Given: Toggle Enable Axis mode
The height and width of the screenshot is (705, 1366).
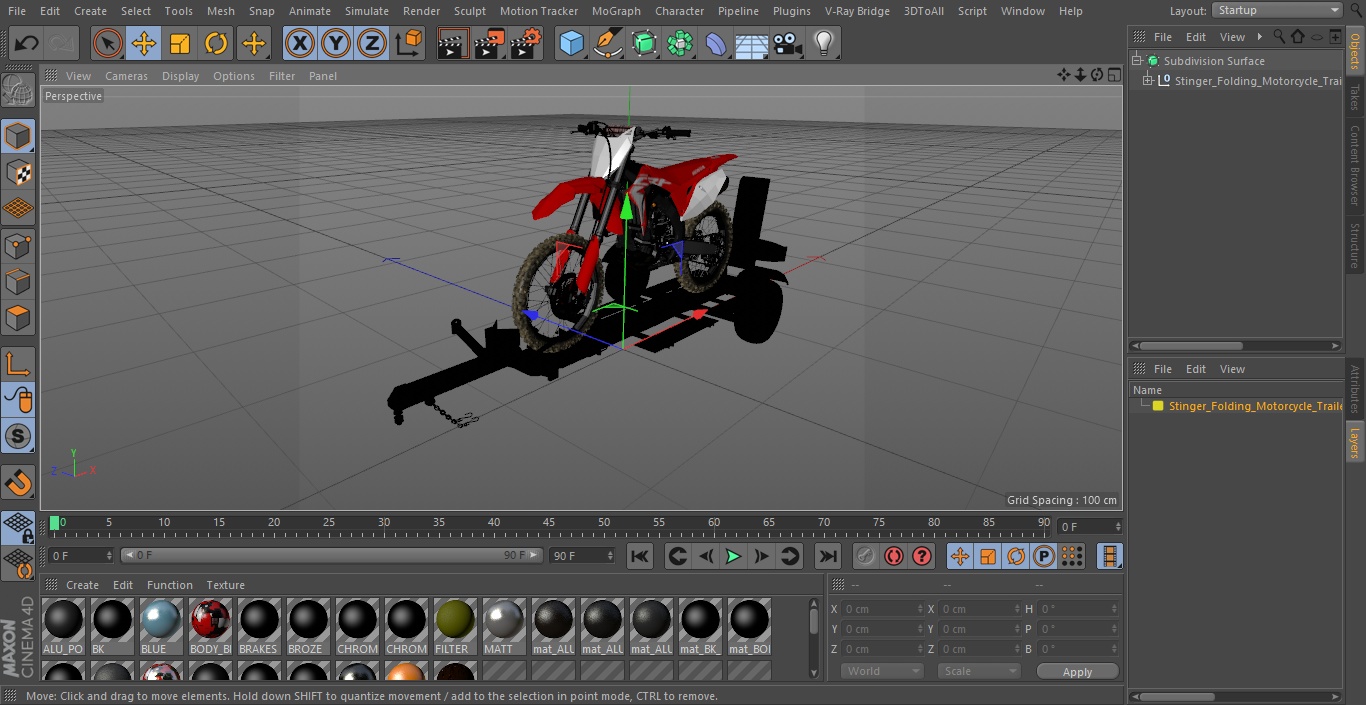Looking at the screenshot, I should [18, 364].
